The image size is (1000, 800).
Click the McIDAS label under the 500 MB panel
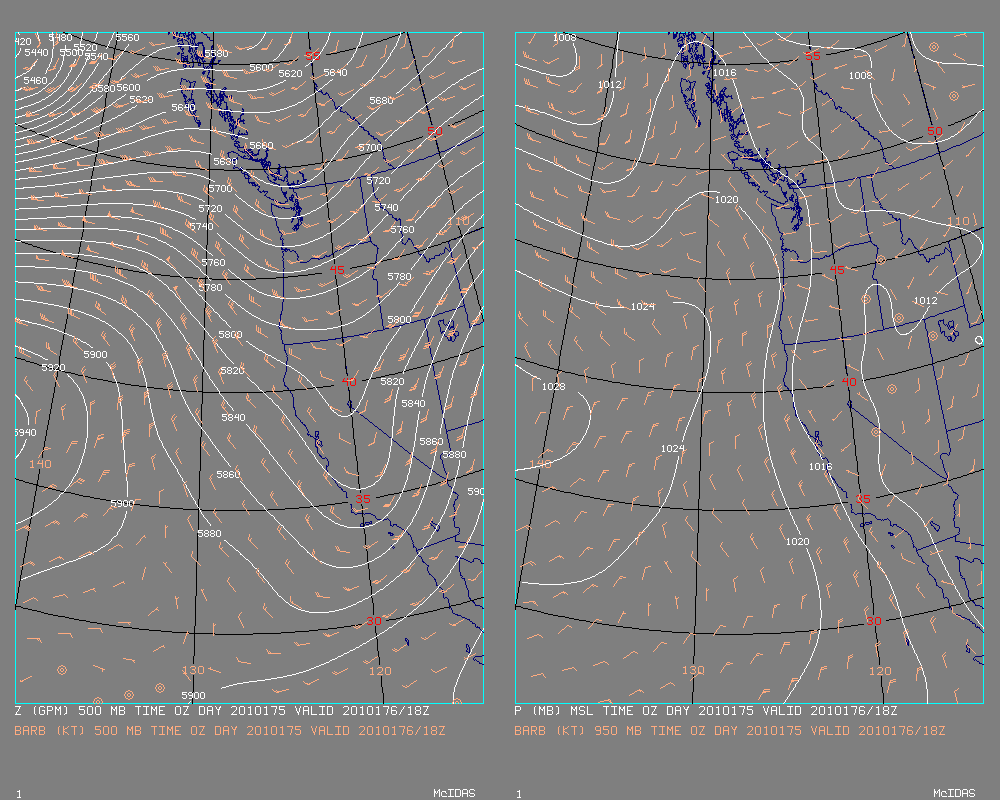[454, 793]
